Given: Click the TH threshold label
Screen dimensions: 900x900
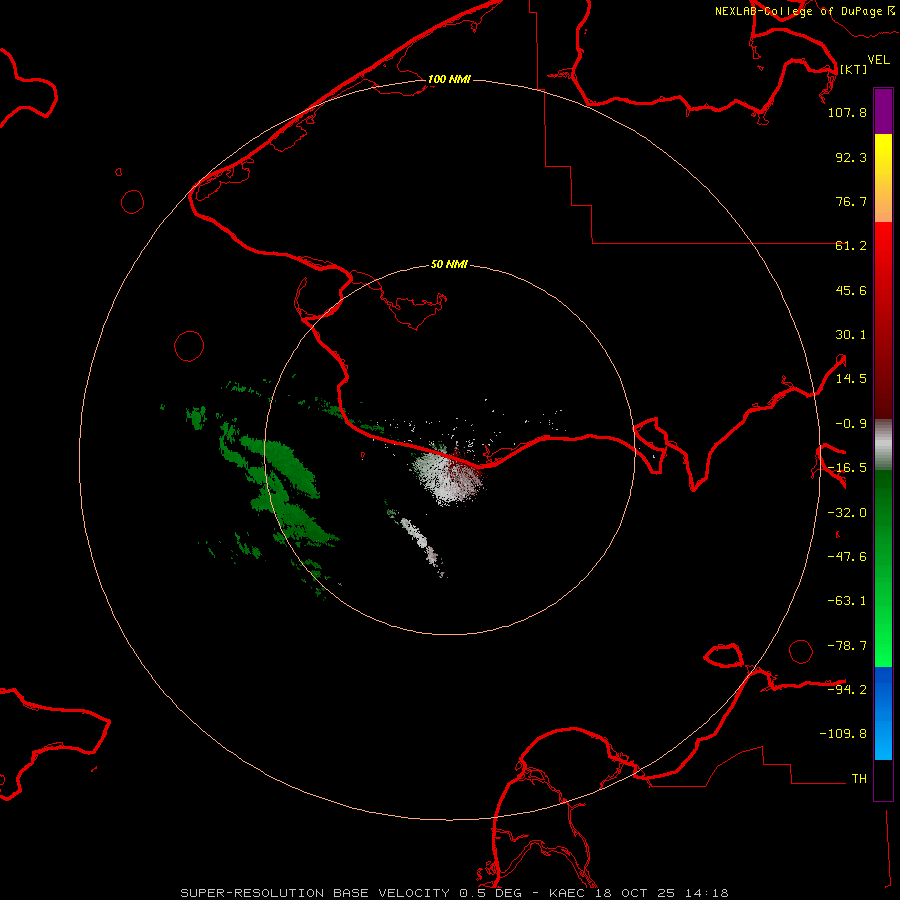Looking at the screenshot, I should click(859, 779).
